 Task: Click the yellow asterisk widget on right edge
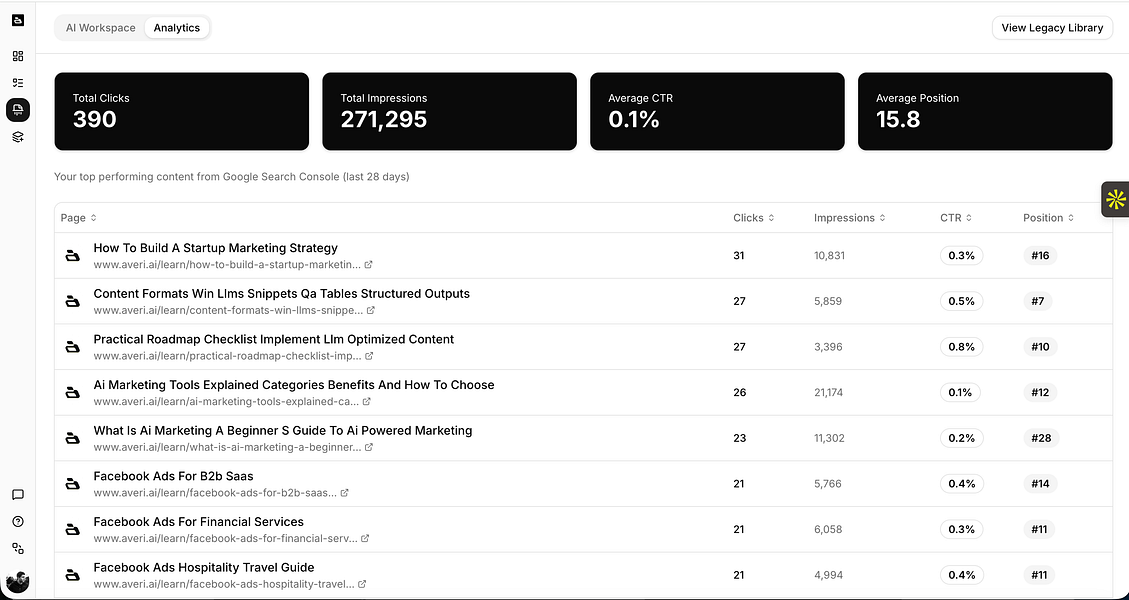pos(1116,199)
